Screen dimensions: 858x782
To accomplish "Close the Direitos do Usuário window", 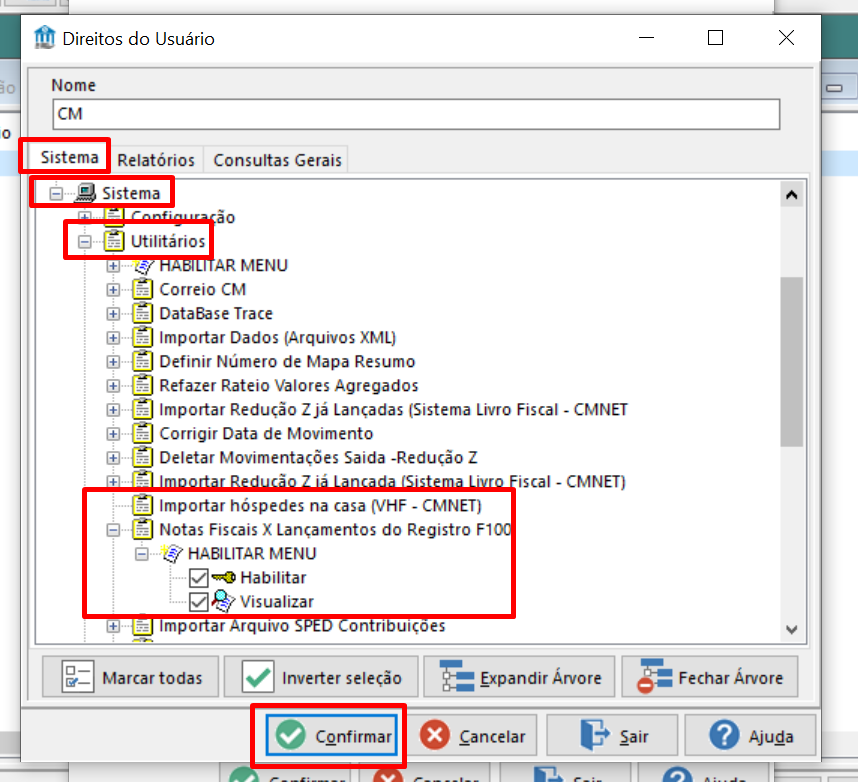I will pyautogui.click(x=786, y=38).
